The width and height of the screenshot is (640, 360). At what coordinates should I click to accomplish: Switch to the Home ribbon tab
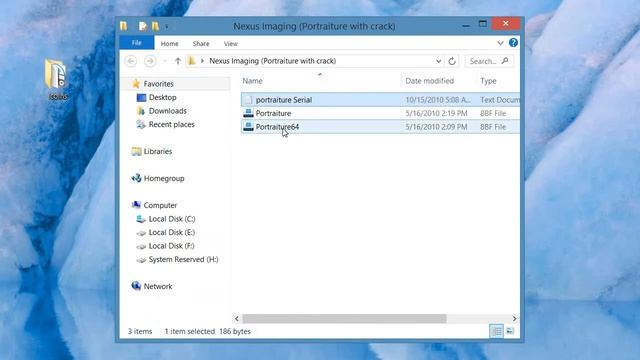[169, 44]
